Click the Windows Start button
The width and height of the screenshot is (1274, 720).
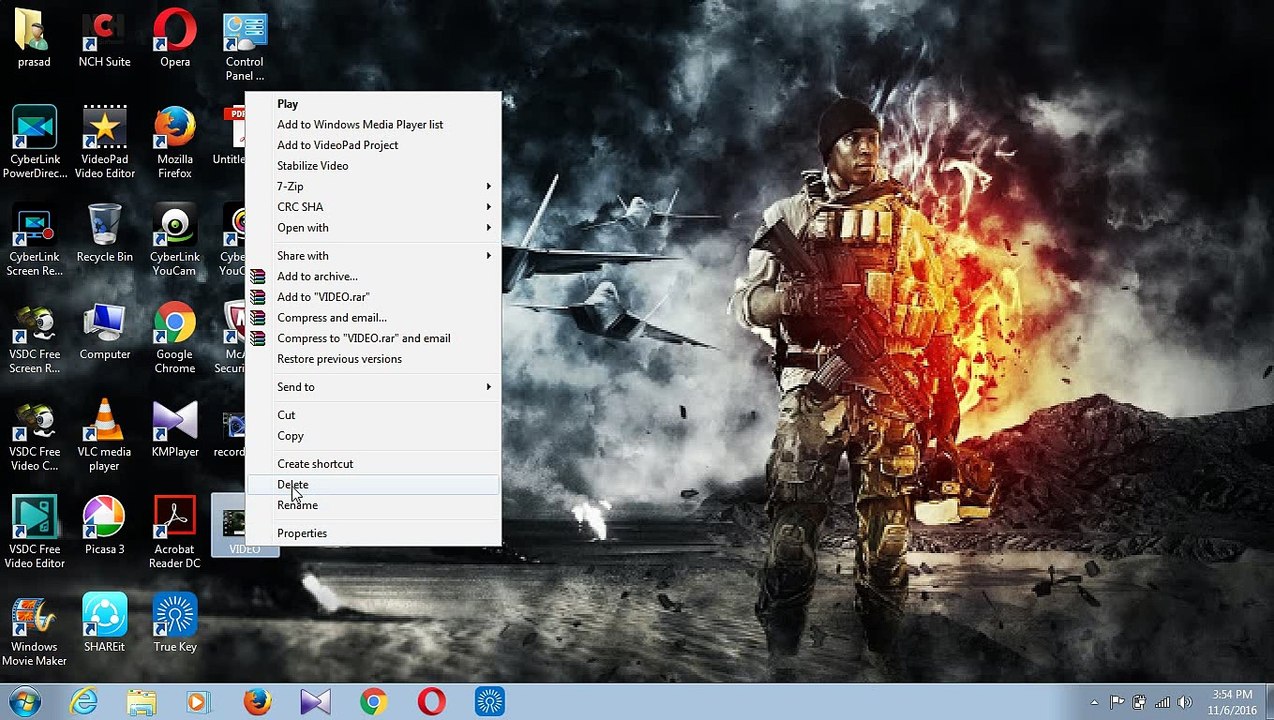(x=24, y=702)
